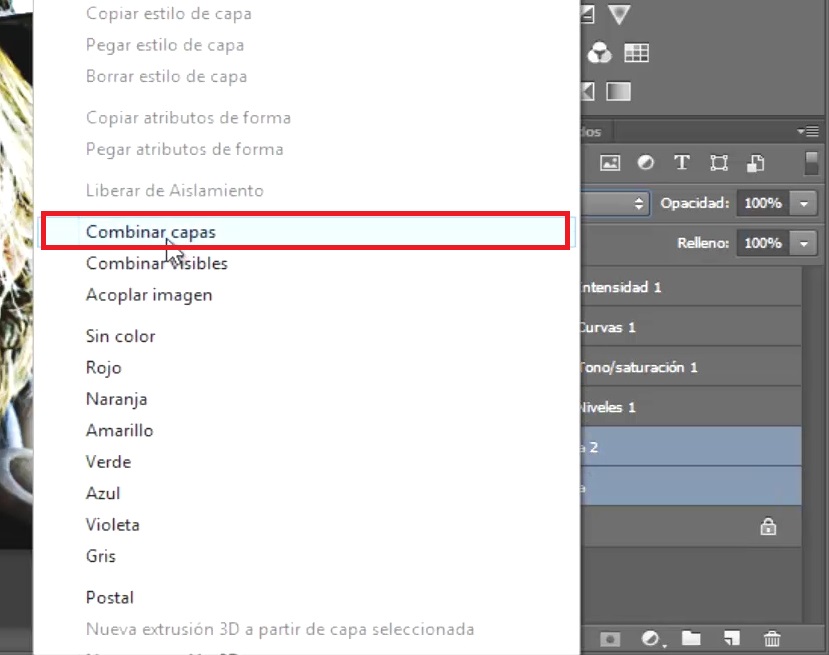Viewport: 829px width, 655px height.
Task: Set layer color to Sin color
Action: tap(121, 336)
